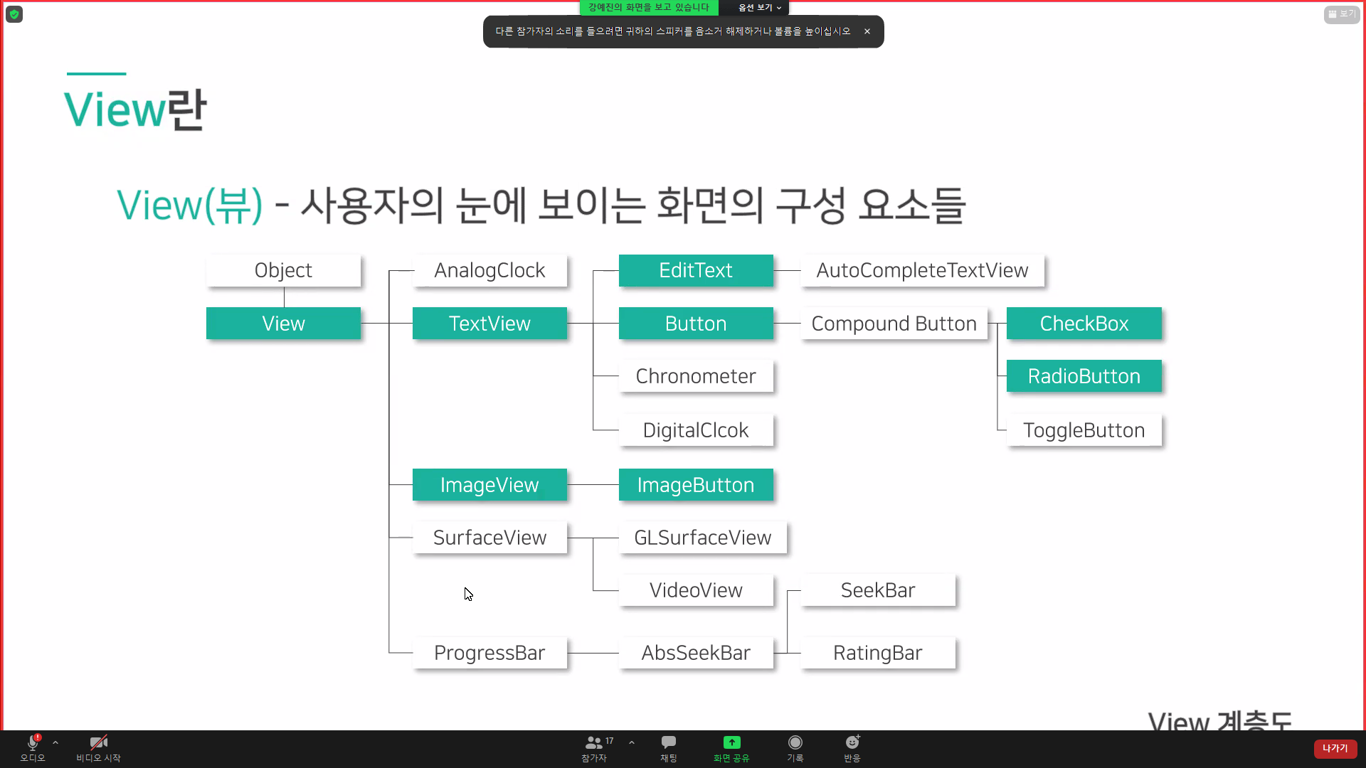The width and height of the screenshot is (1366, 768).
Task: Click the GLSurfaceView box
Action: [x=702, y=537]
